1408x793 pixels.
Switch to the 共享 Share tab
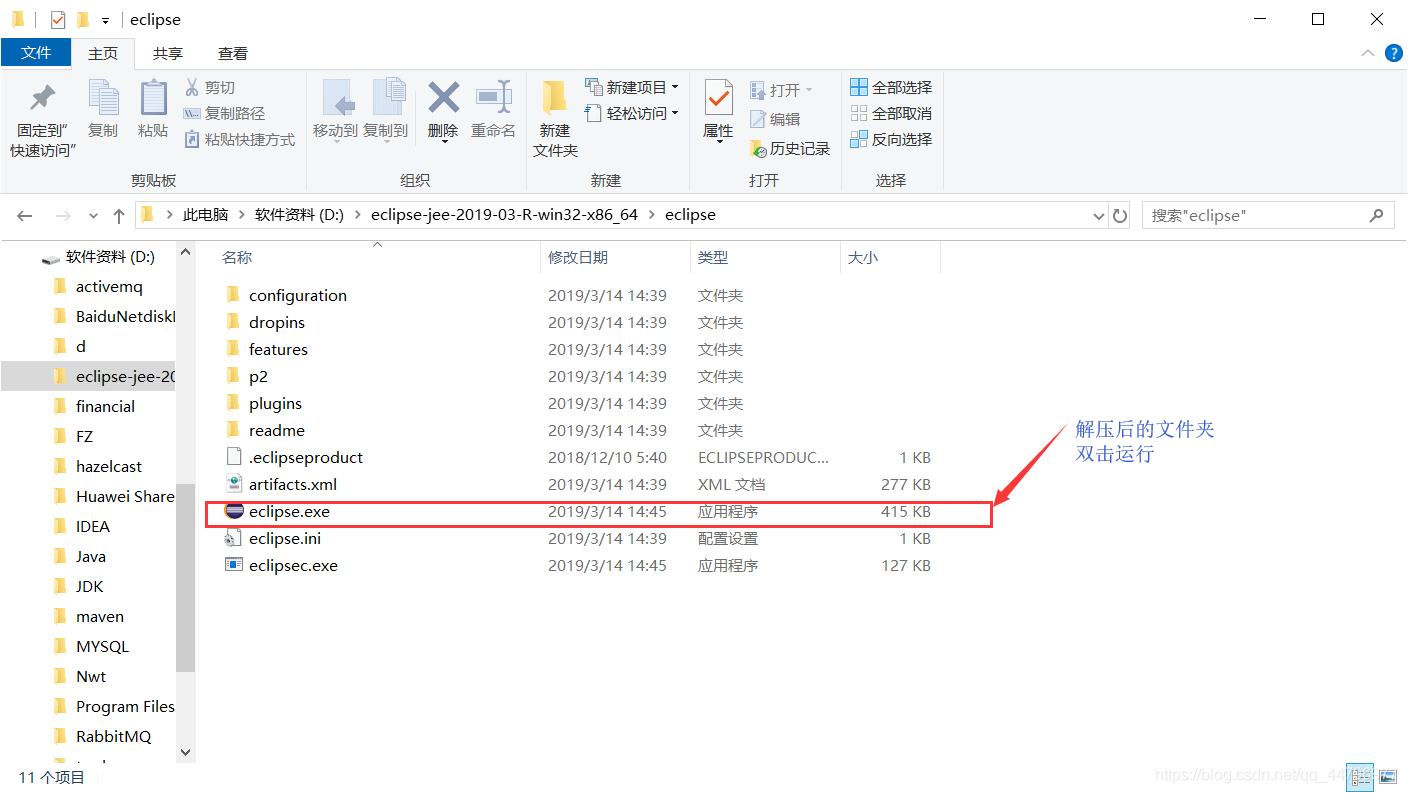click(x=168, y=53)
